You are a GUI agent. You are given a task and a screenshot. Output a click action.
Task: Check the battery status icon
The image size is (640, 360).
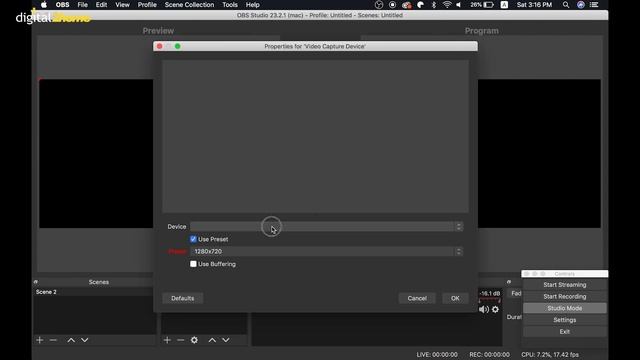pos(489,5)
